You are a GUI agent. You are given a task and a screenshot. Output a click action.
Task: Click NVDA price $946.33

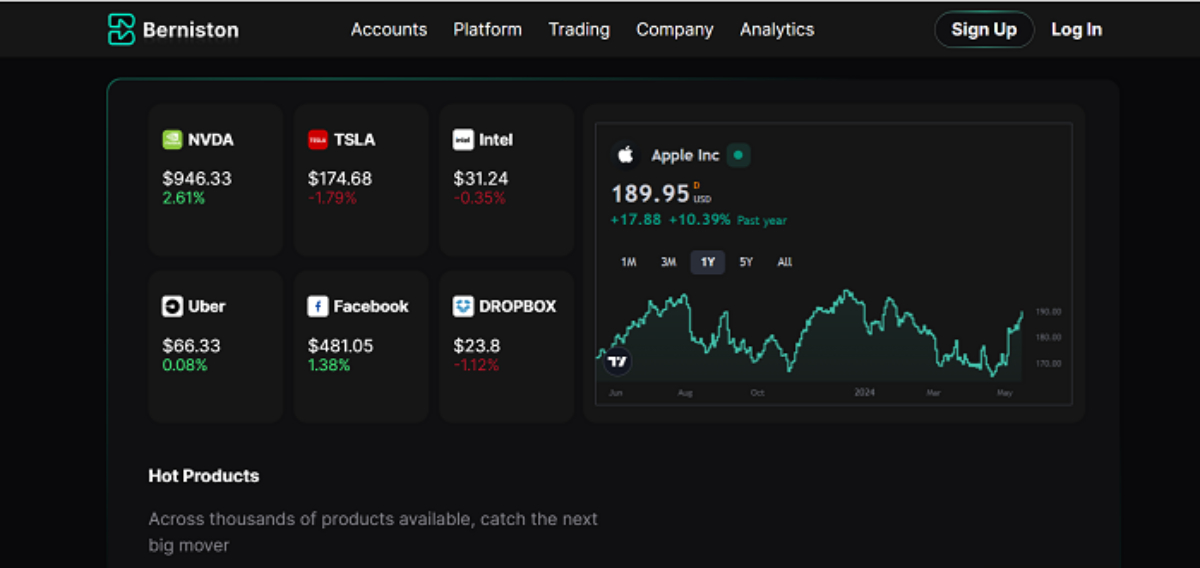pos(197,179)
